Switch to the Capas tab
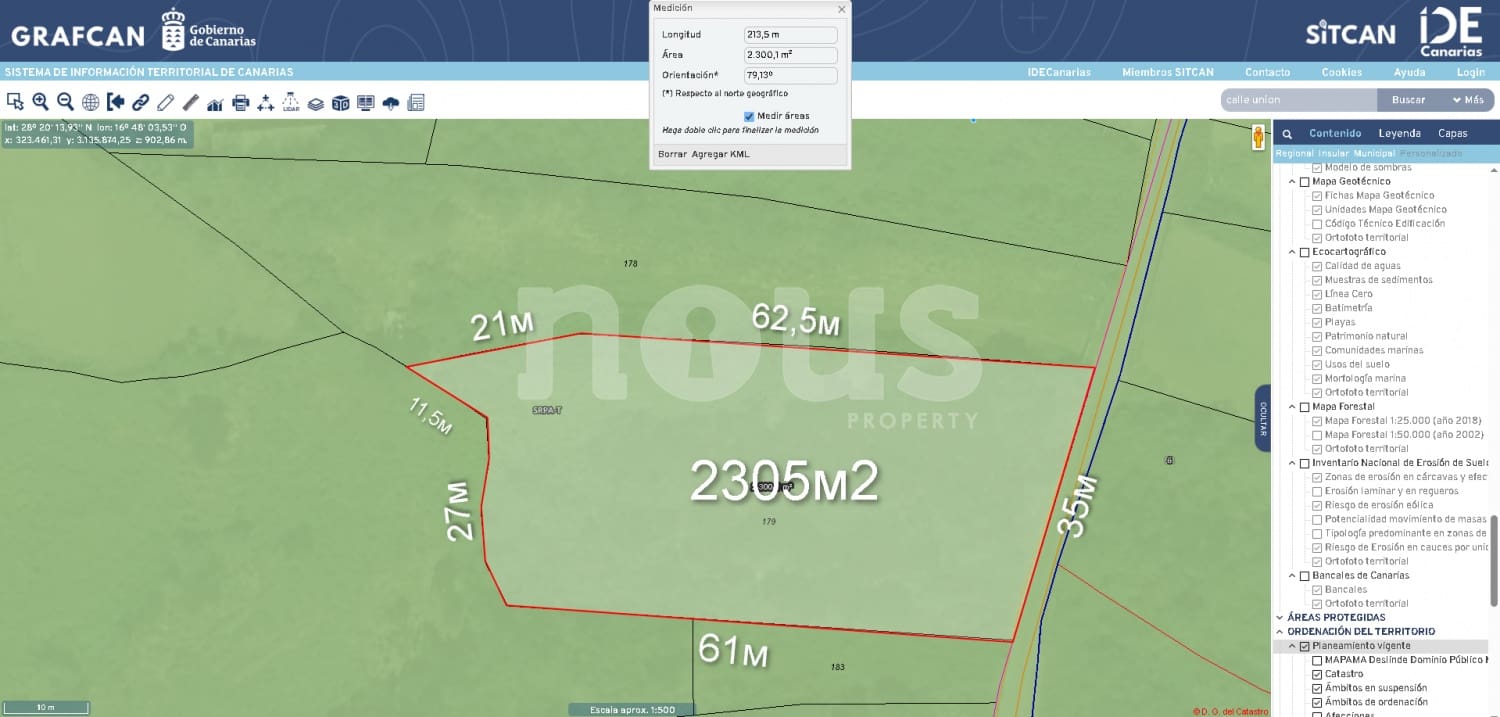The image size is (1500, 717). (1452, 133)
